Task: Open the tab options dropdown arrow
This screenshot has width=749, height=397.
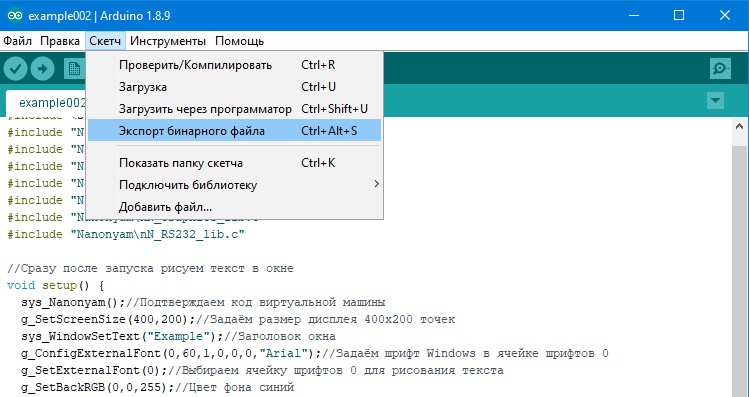Action: tap(715, 101)
